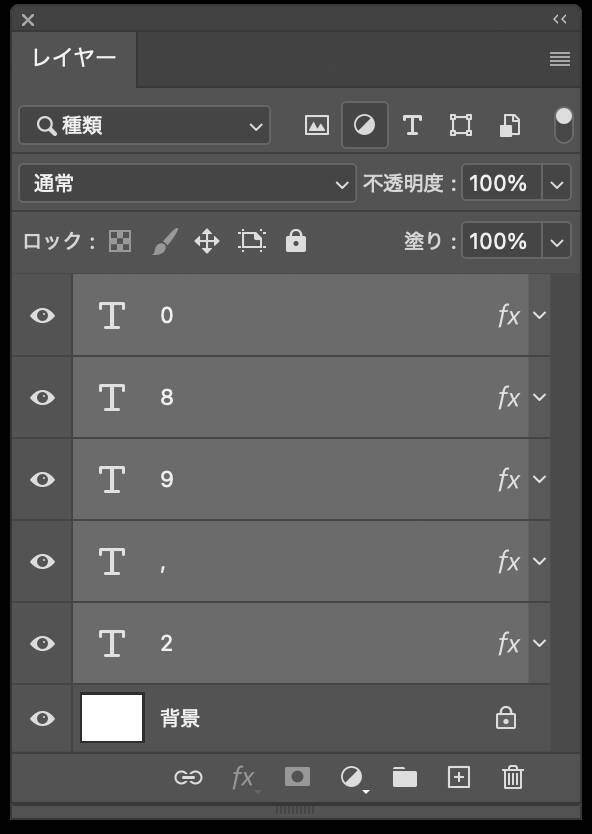Create a new layer group
Screen dimensions: 592x834
pyautogui.click(x=404, y=777)
